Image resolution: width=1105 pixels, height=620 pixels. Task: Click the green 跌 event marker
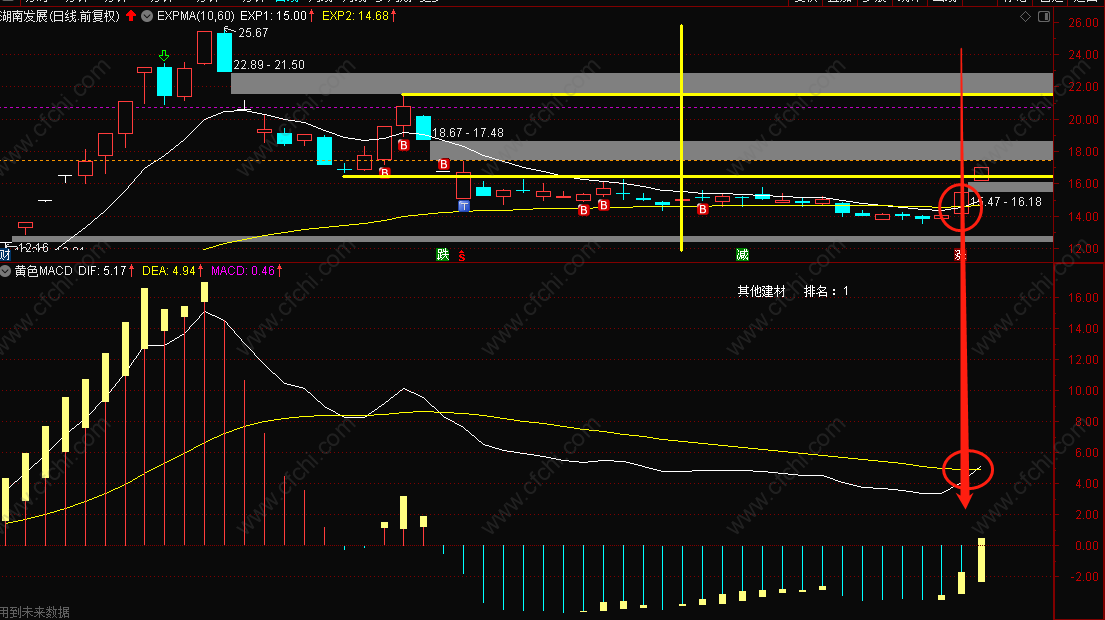coord(443,254)
